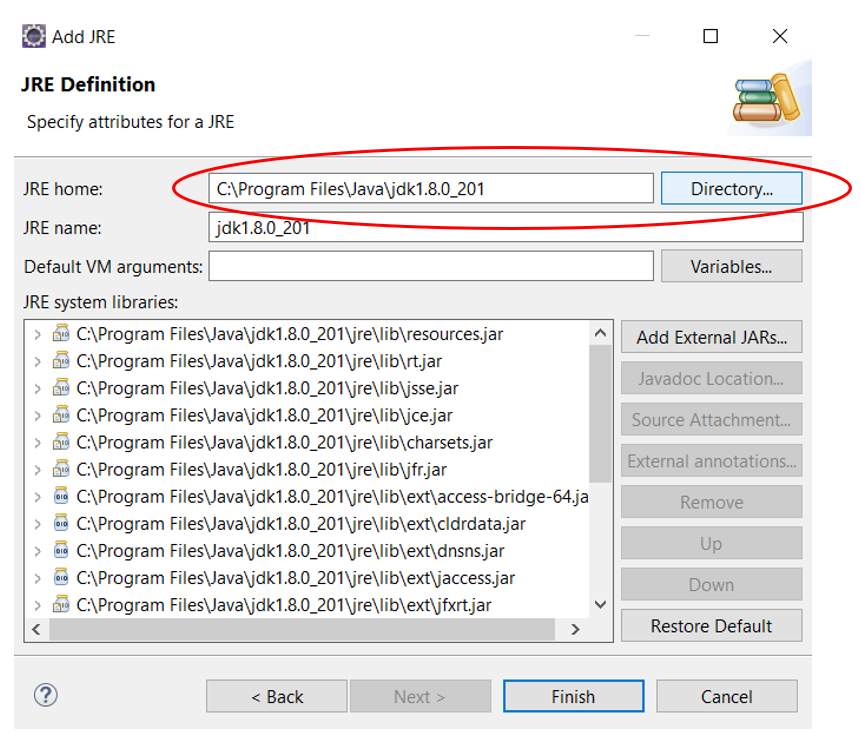Go back with the < Back button
The height and width of the screenshot is (743, 861).
277,696
